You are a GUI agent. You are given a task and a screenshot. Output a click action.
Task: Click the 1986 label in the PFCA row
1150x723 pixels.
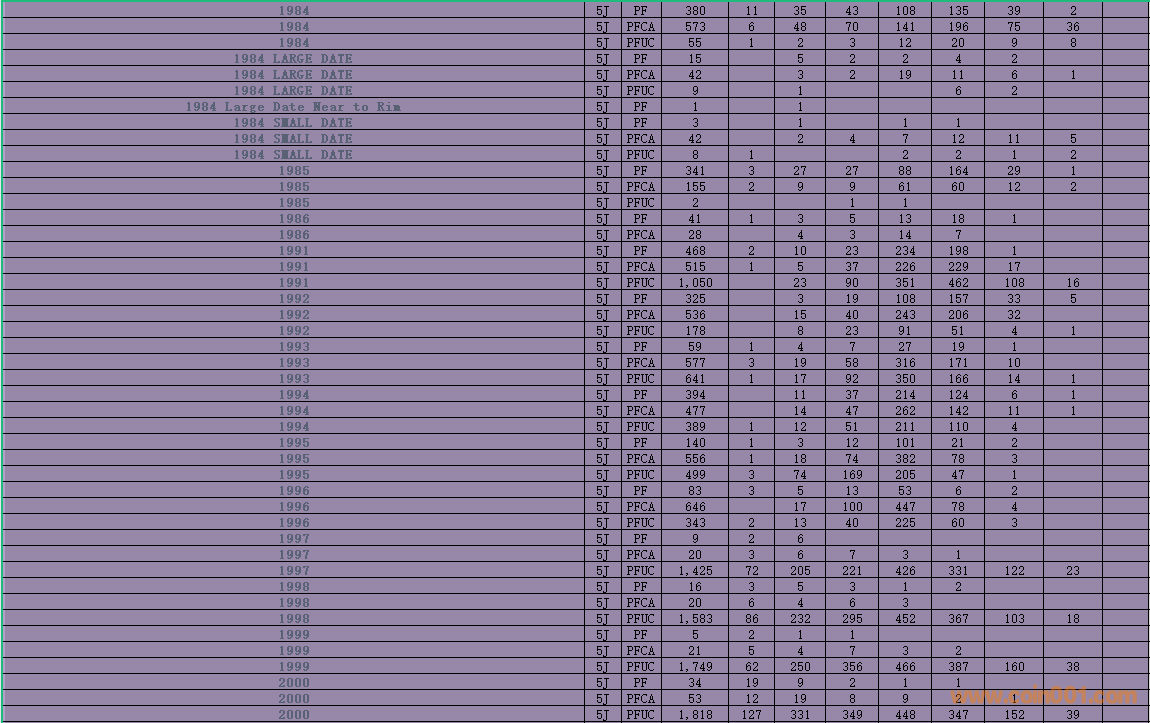click(293, 235)
